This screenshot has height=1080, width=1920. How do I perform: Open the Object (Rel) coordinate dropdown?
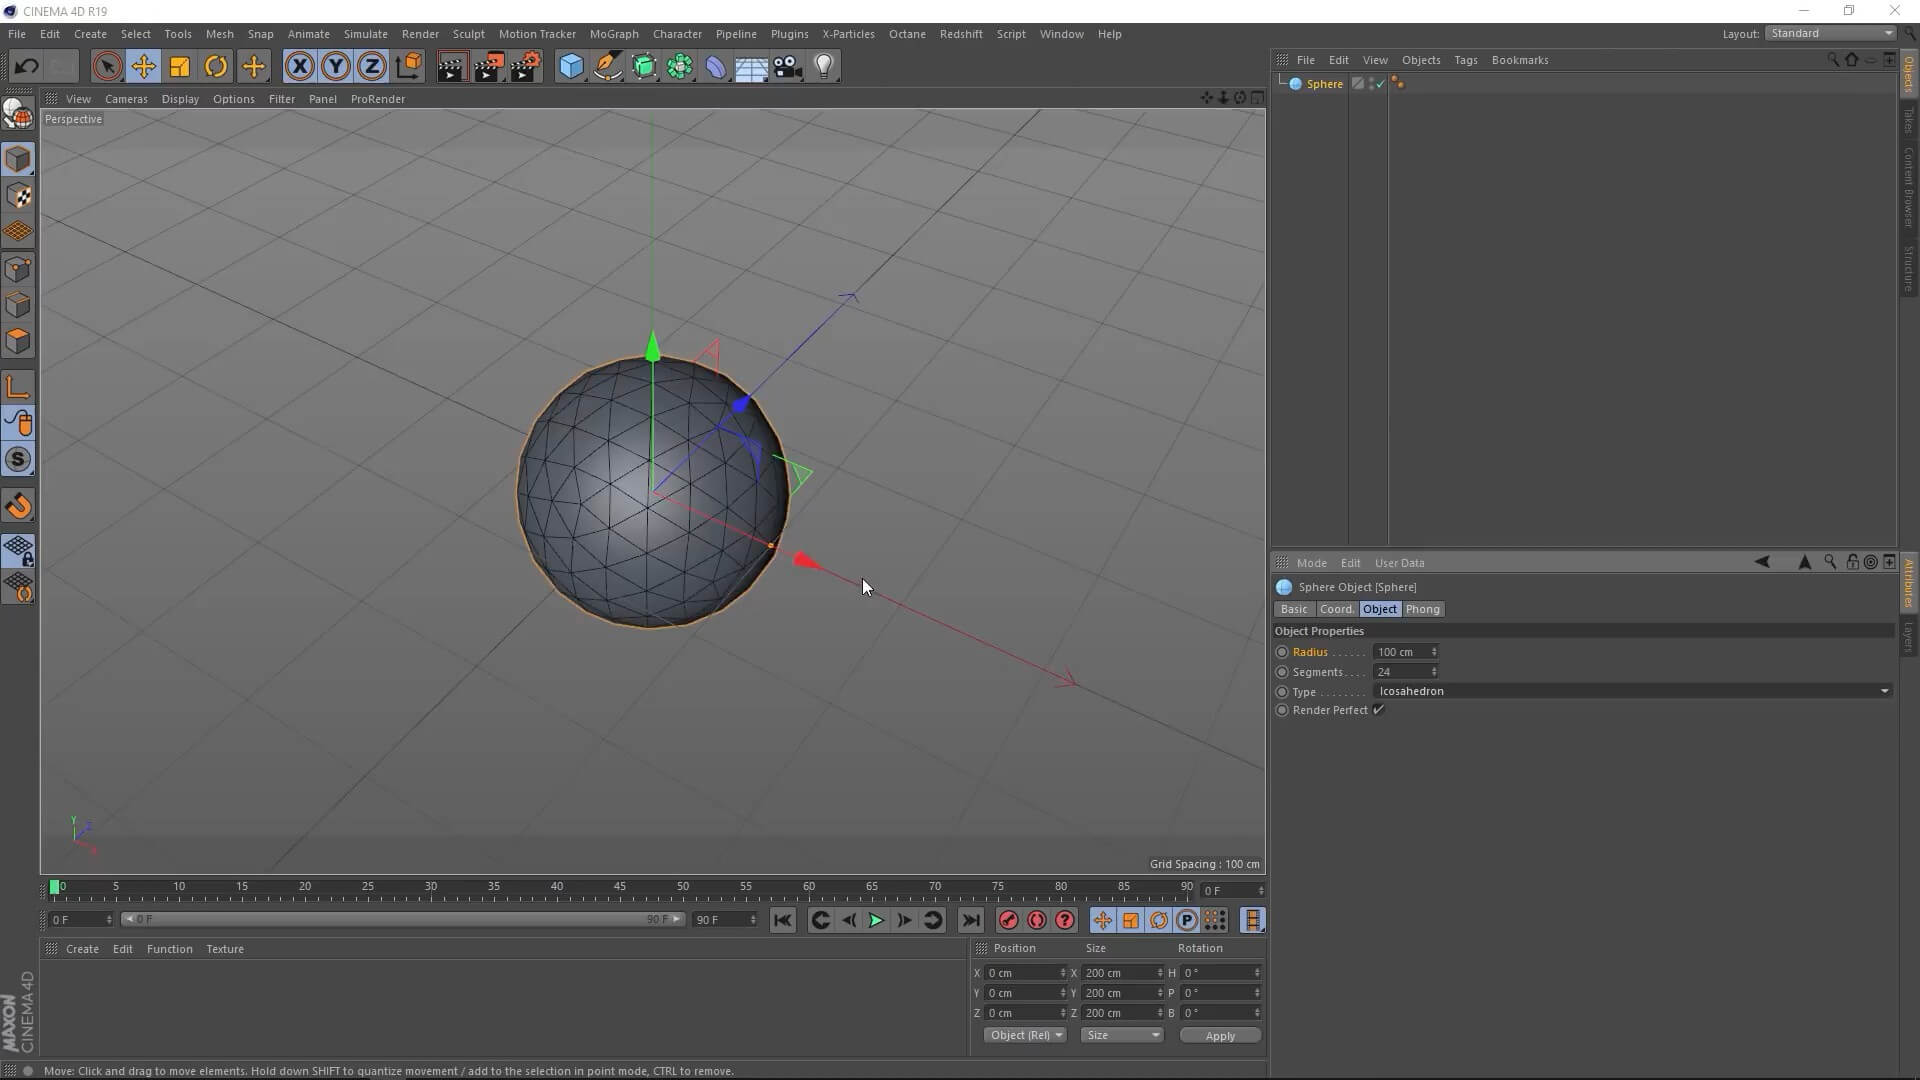[1025, 1035]
